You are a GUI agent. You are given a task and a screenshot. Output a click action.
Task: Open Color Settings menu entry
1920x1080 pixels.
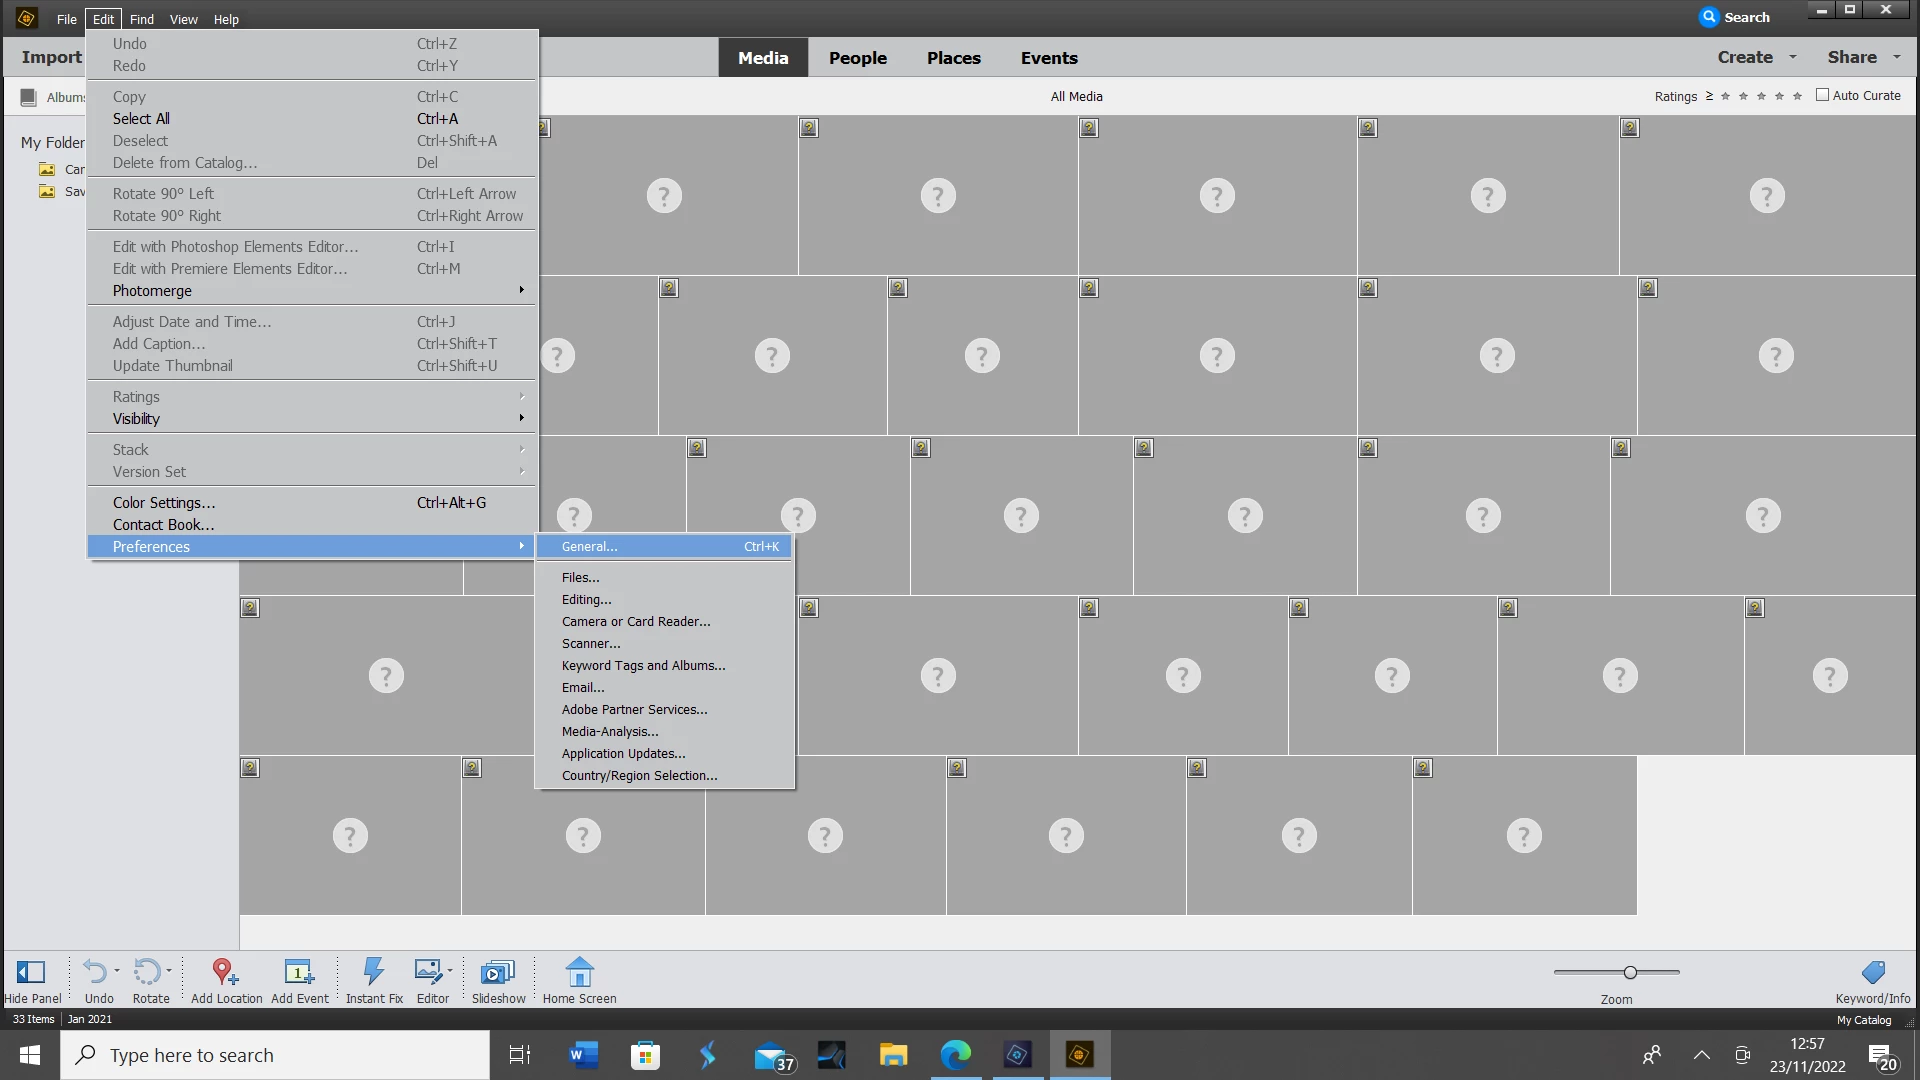tap(163, 503)
